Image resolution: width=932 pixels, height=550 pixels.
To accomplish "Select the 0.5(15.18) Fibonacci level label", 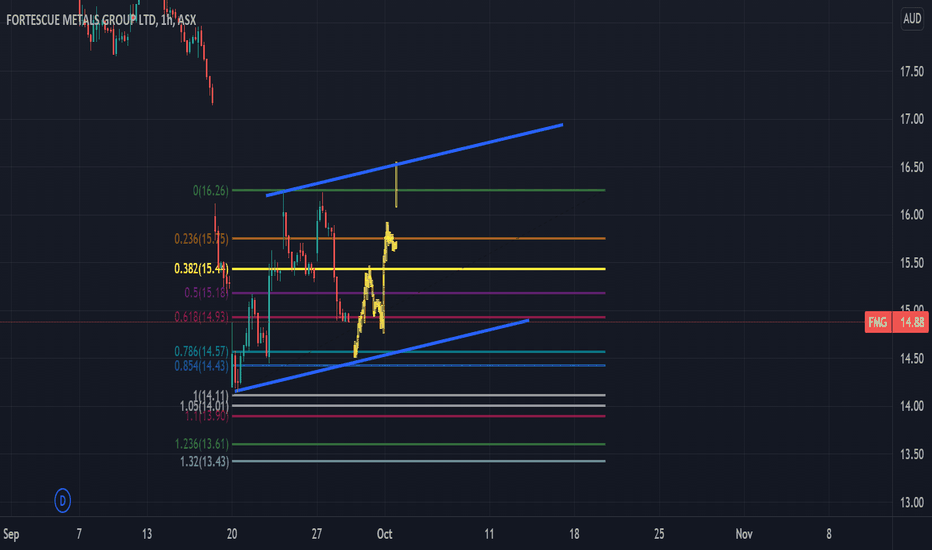I will [206, 293].
